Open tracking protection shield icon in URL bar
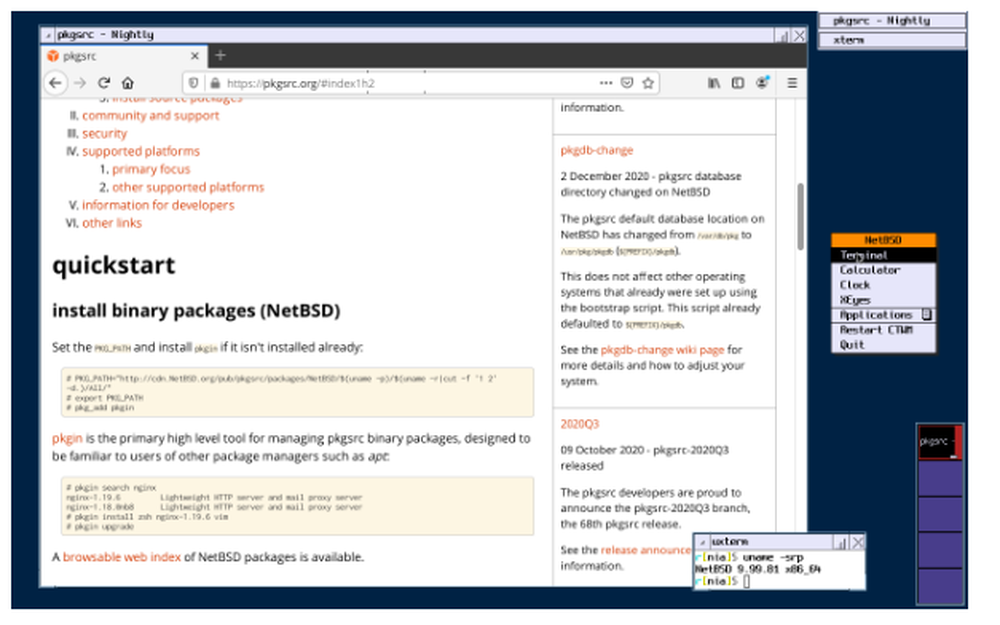Image resolution: width=1000 pixels, height=625 pixels. click(x=194, y=83)
